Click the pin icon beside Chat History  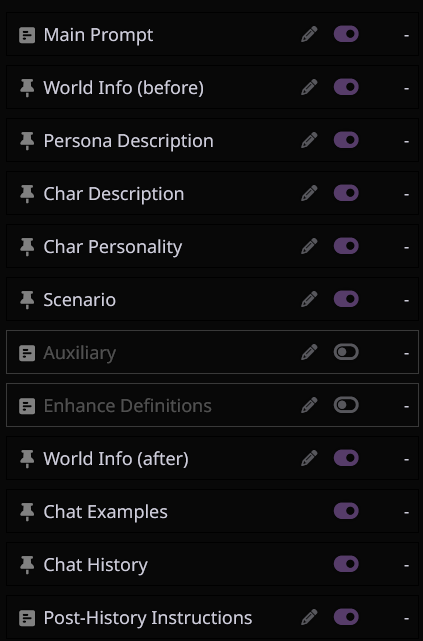click(x=27, y=565)
